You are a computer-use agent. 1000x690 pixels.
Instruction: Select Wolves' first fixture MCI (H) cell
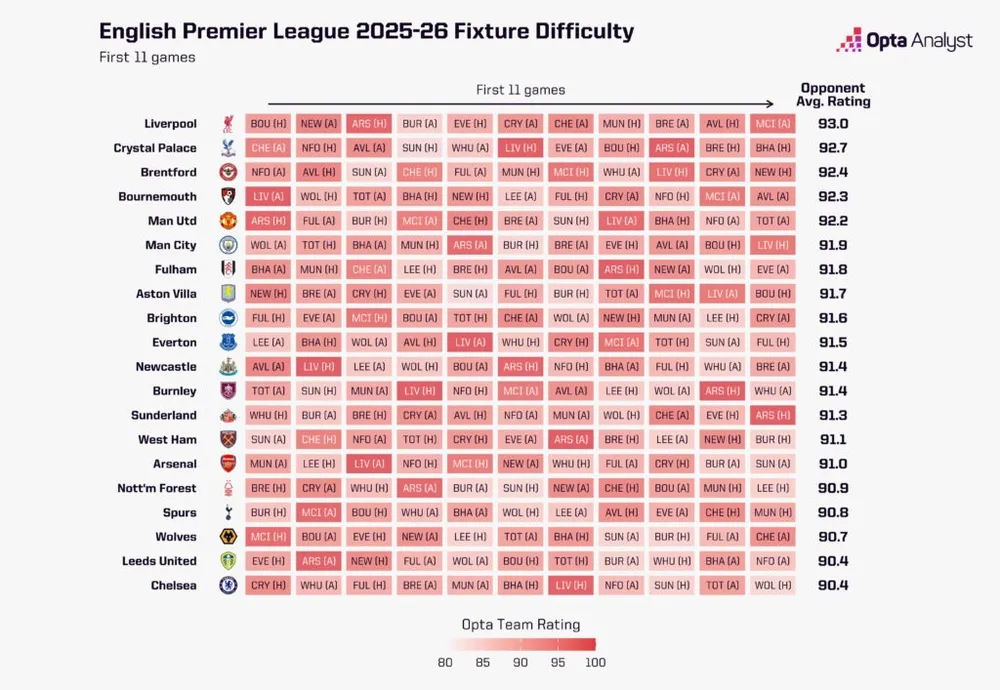tap(267, 537)
